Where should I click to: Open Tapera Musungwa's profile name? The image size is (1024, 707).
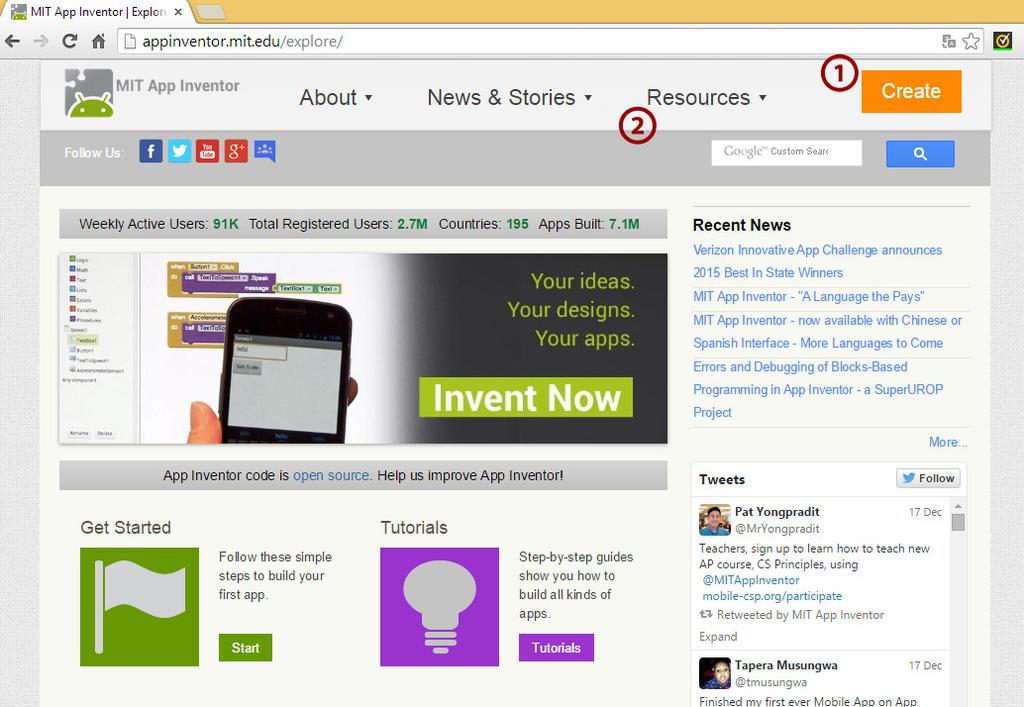(786, 665)
